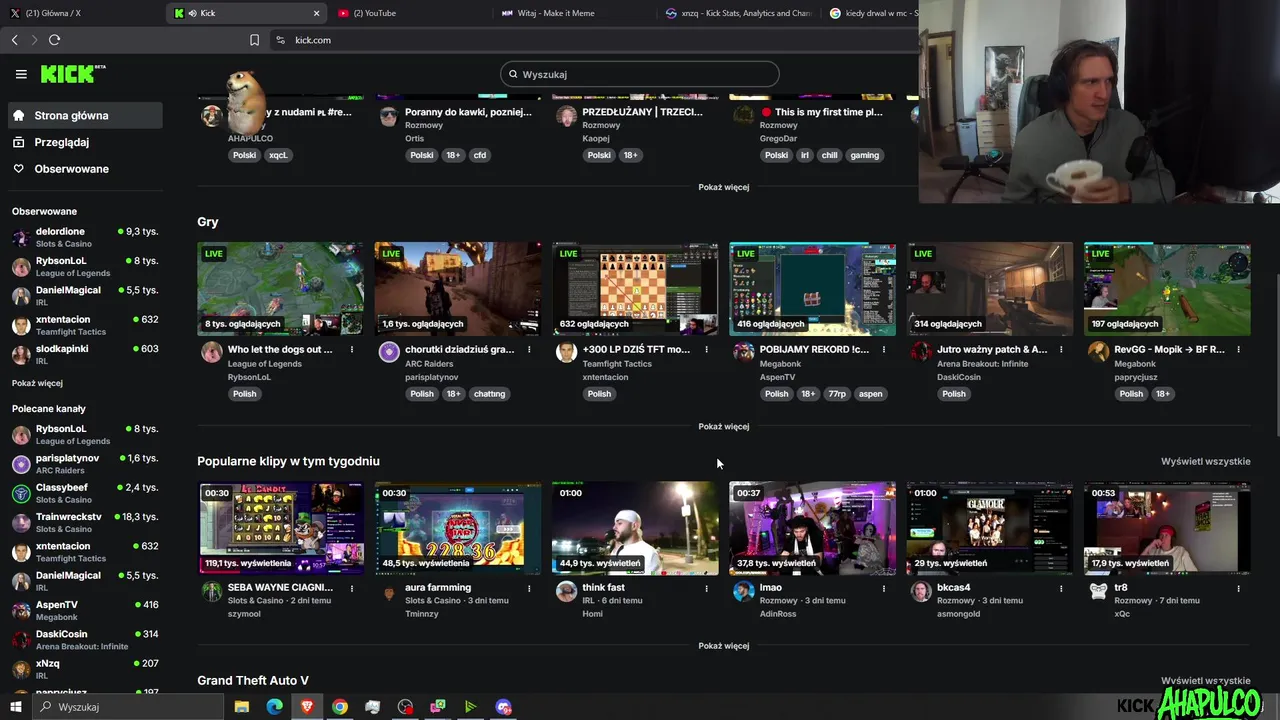This screenshot has height=720, width=1280.
Task: Play the think fast clip thumbnail
Action: tap(635, 528)
